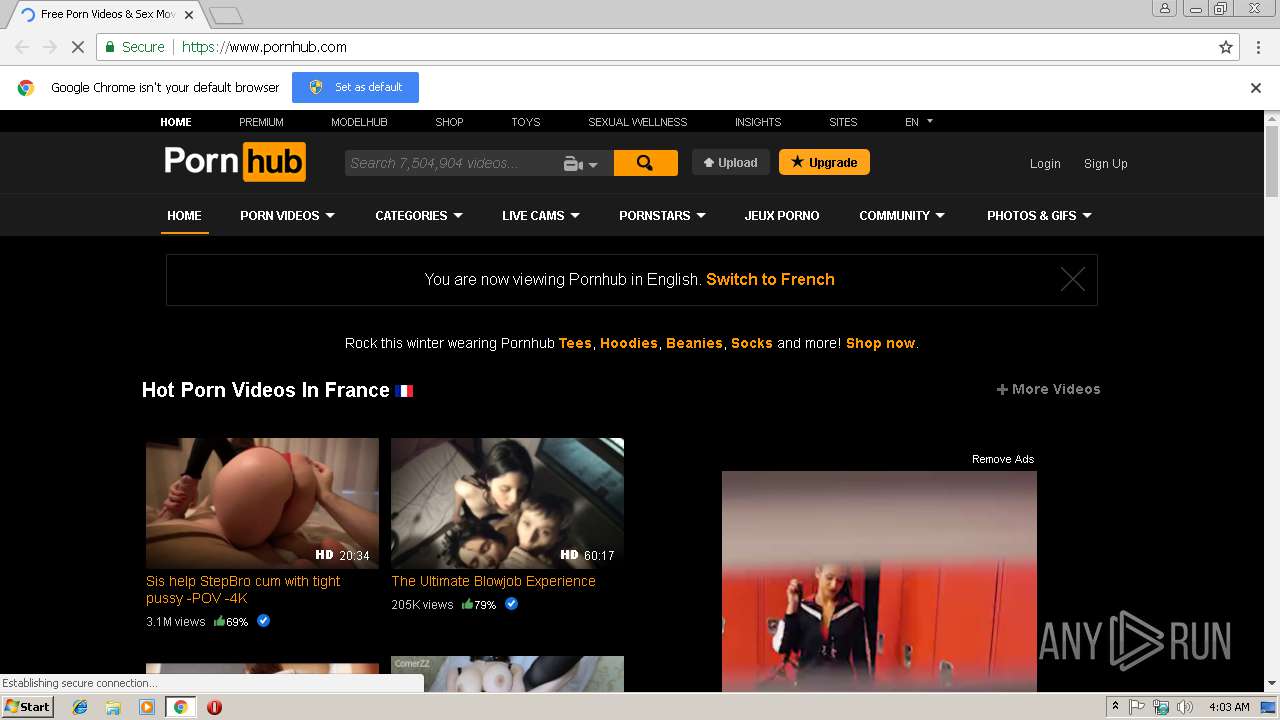The image size is (1280, 720).
Task: Open the Windows Start menu
Action: point(27,707)
